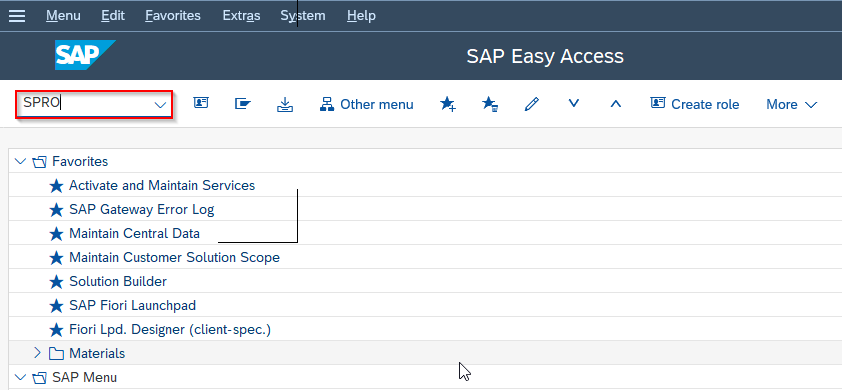Click star icon beside Maintain Customer Solution Scope
842x390 pixels.
click(x=56, y=258)
